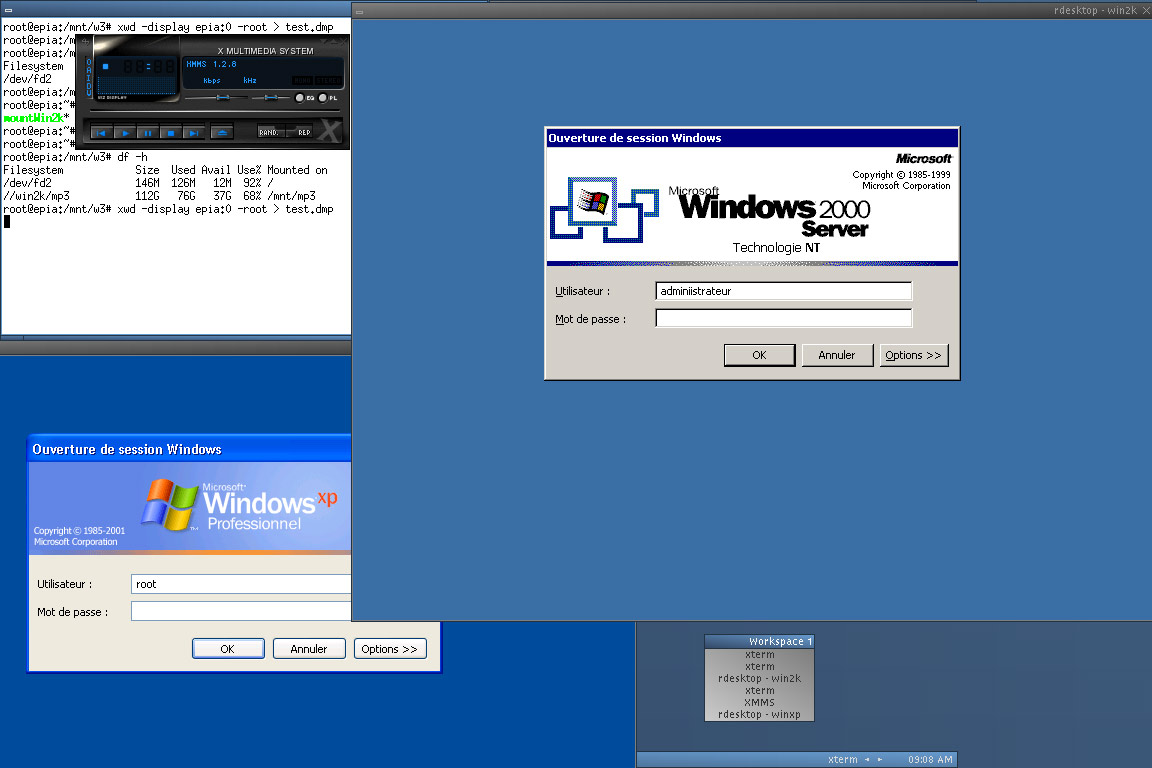1152x768 pixels.
Task: Click Annuler in the Windows XP login dialog
Action: point(309,649)
